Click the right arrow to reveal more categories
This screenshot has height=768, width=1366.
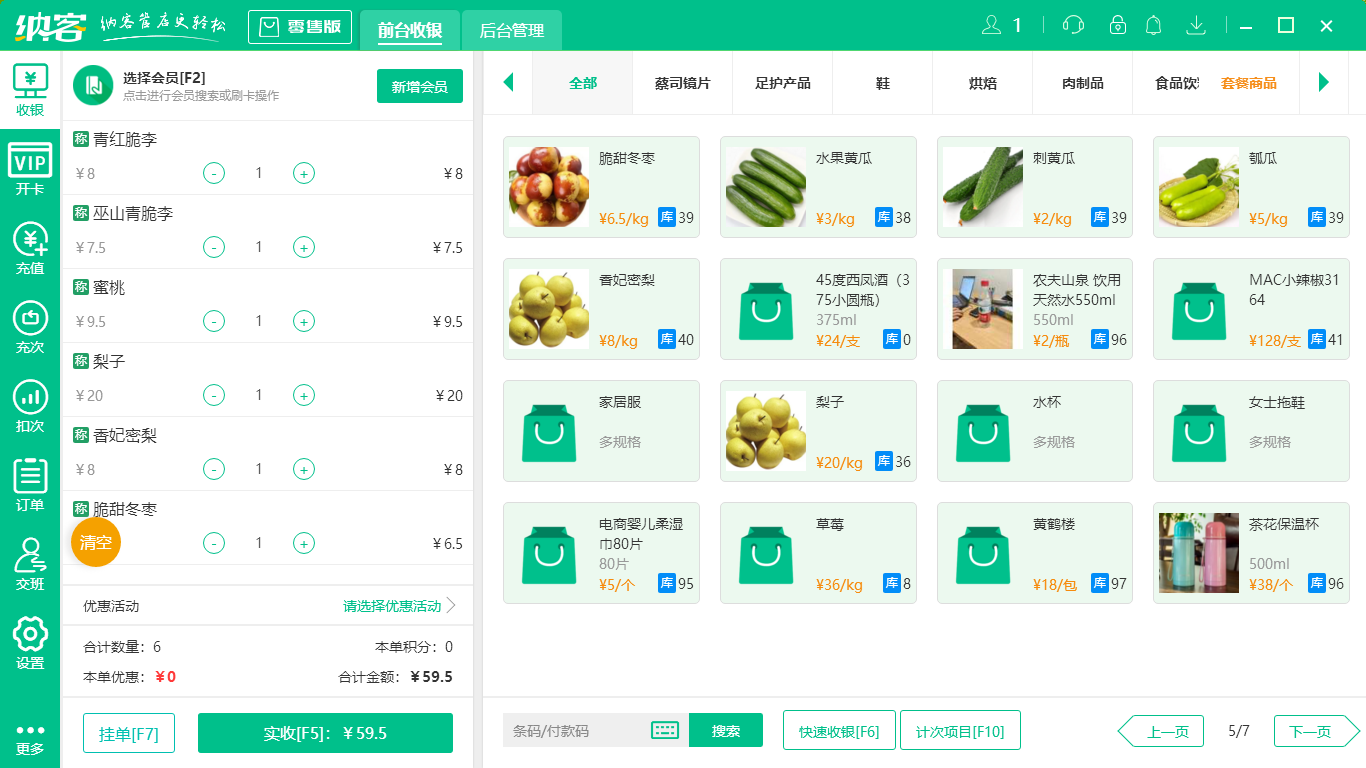(x=1325, y=83)
